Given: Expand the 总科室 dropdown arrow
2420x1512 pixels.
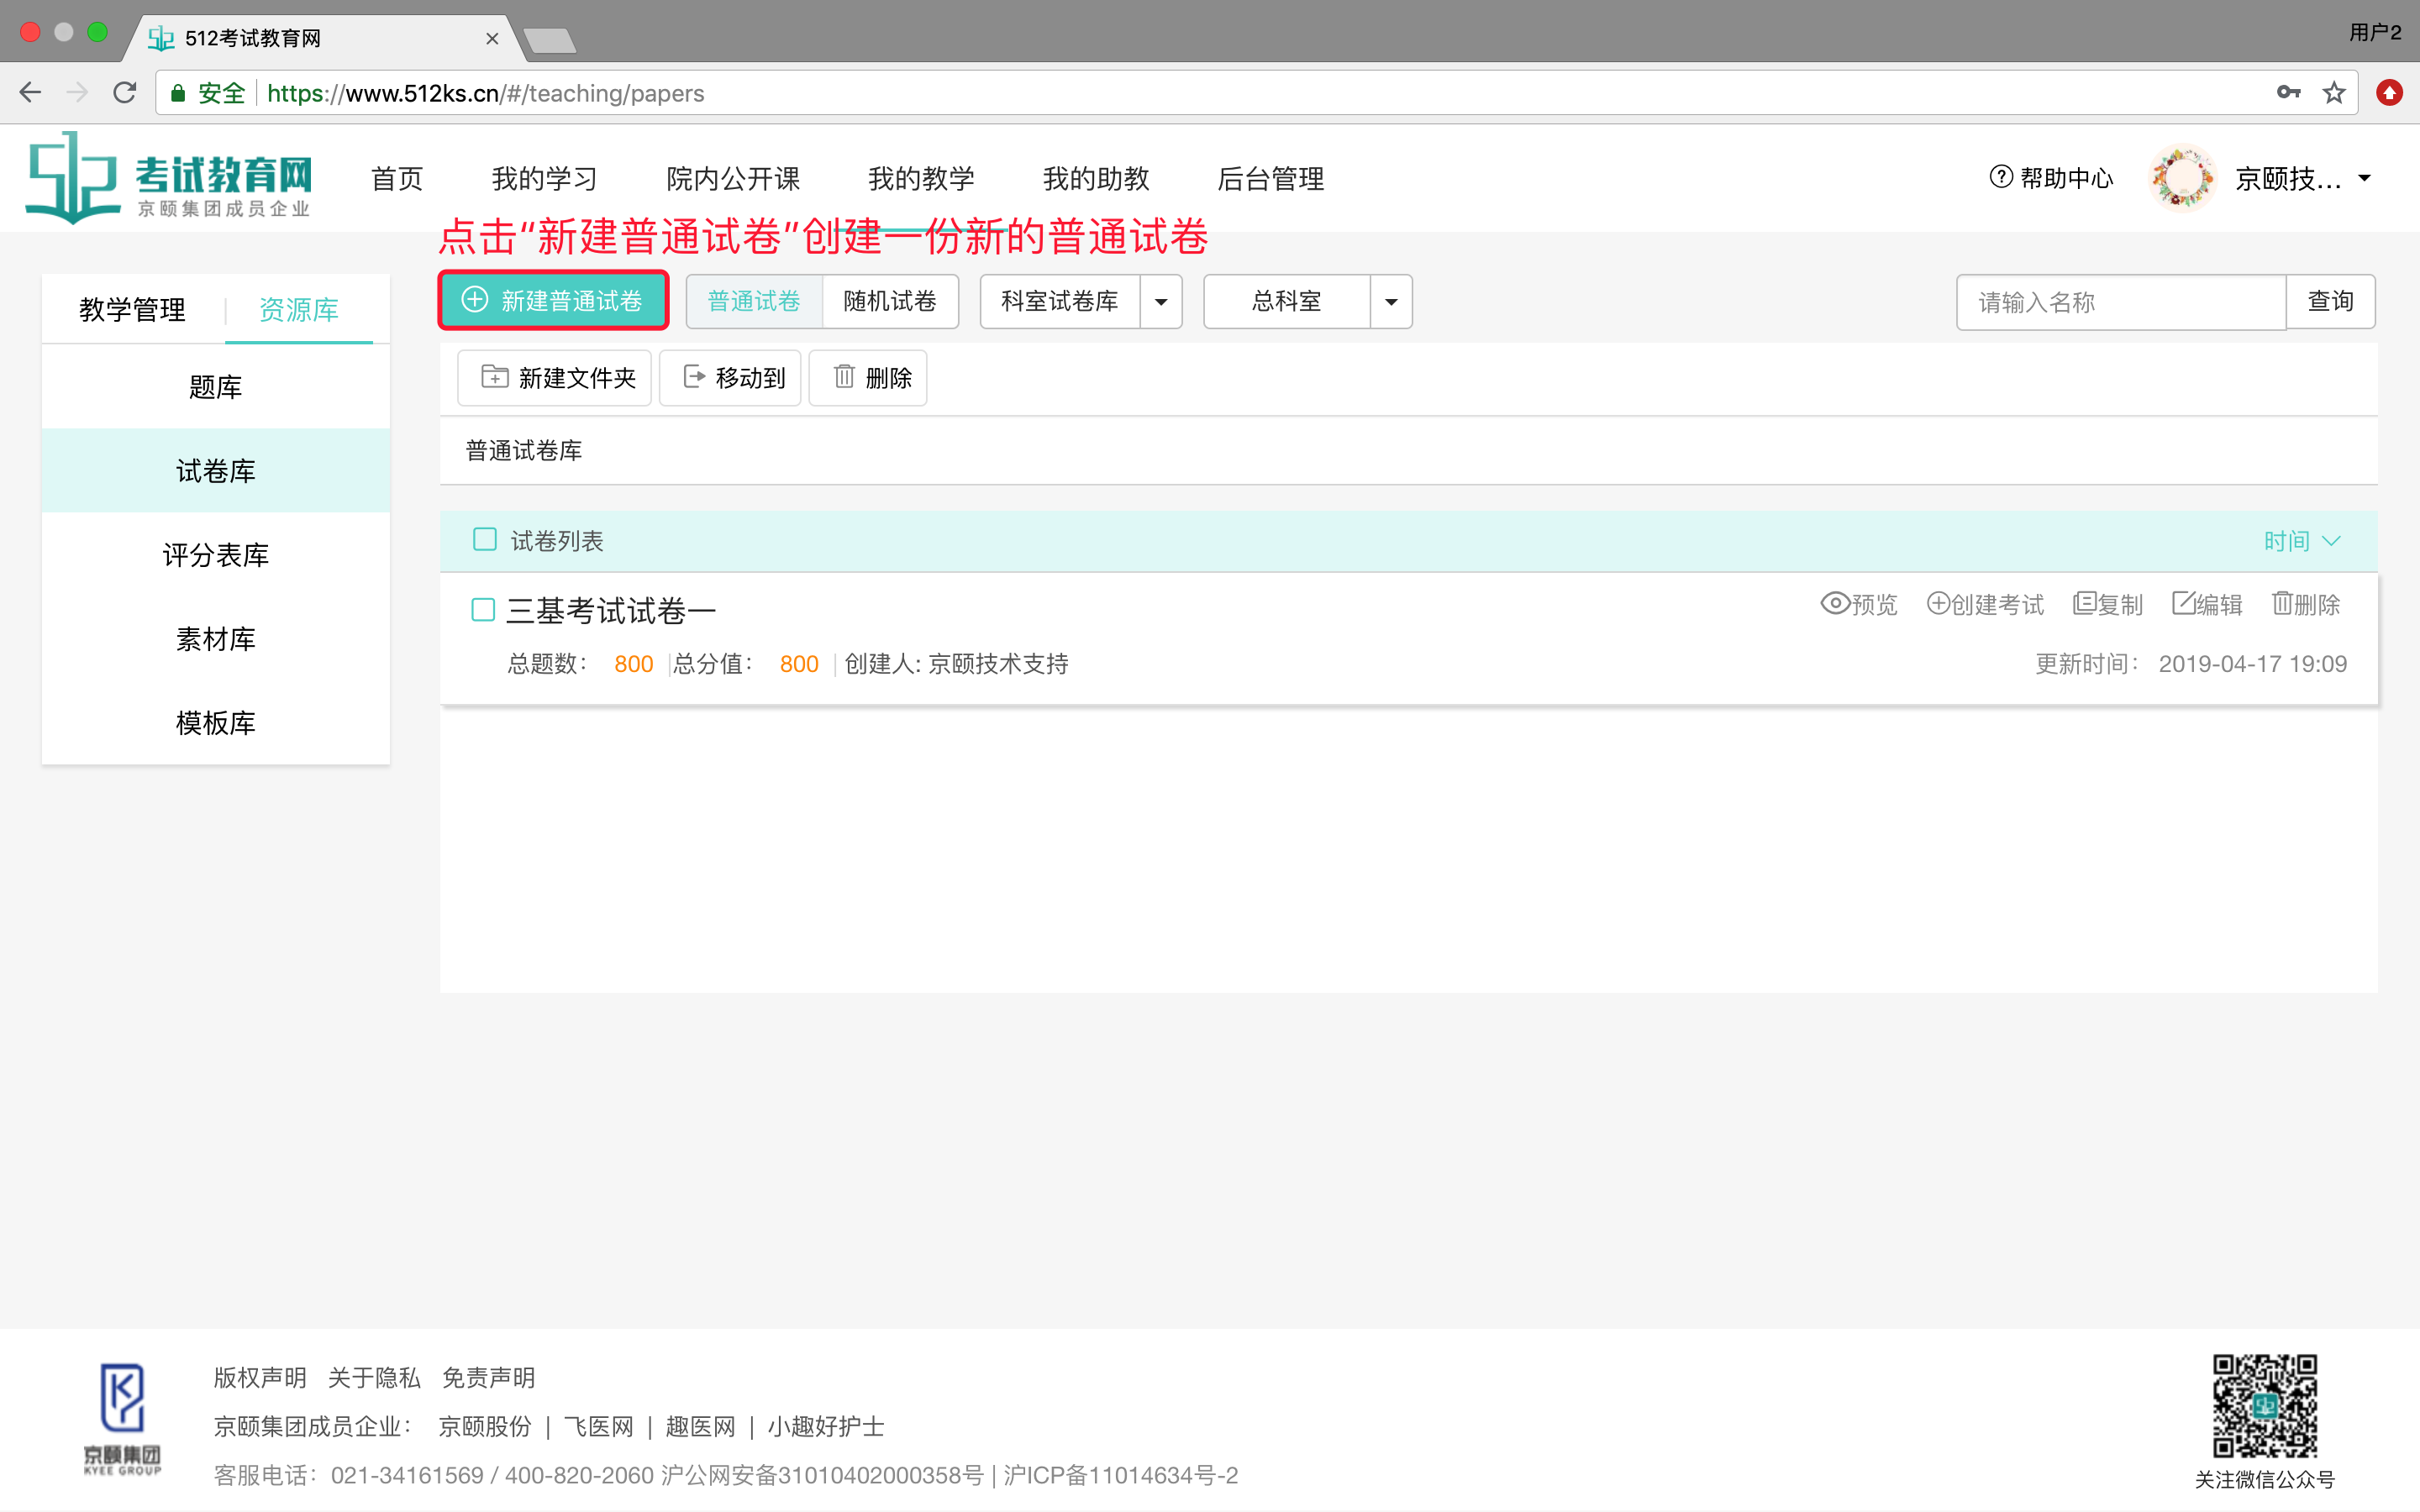Looking at the screenshot, I should (1391, 301).
